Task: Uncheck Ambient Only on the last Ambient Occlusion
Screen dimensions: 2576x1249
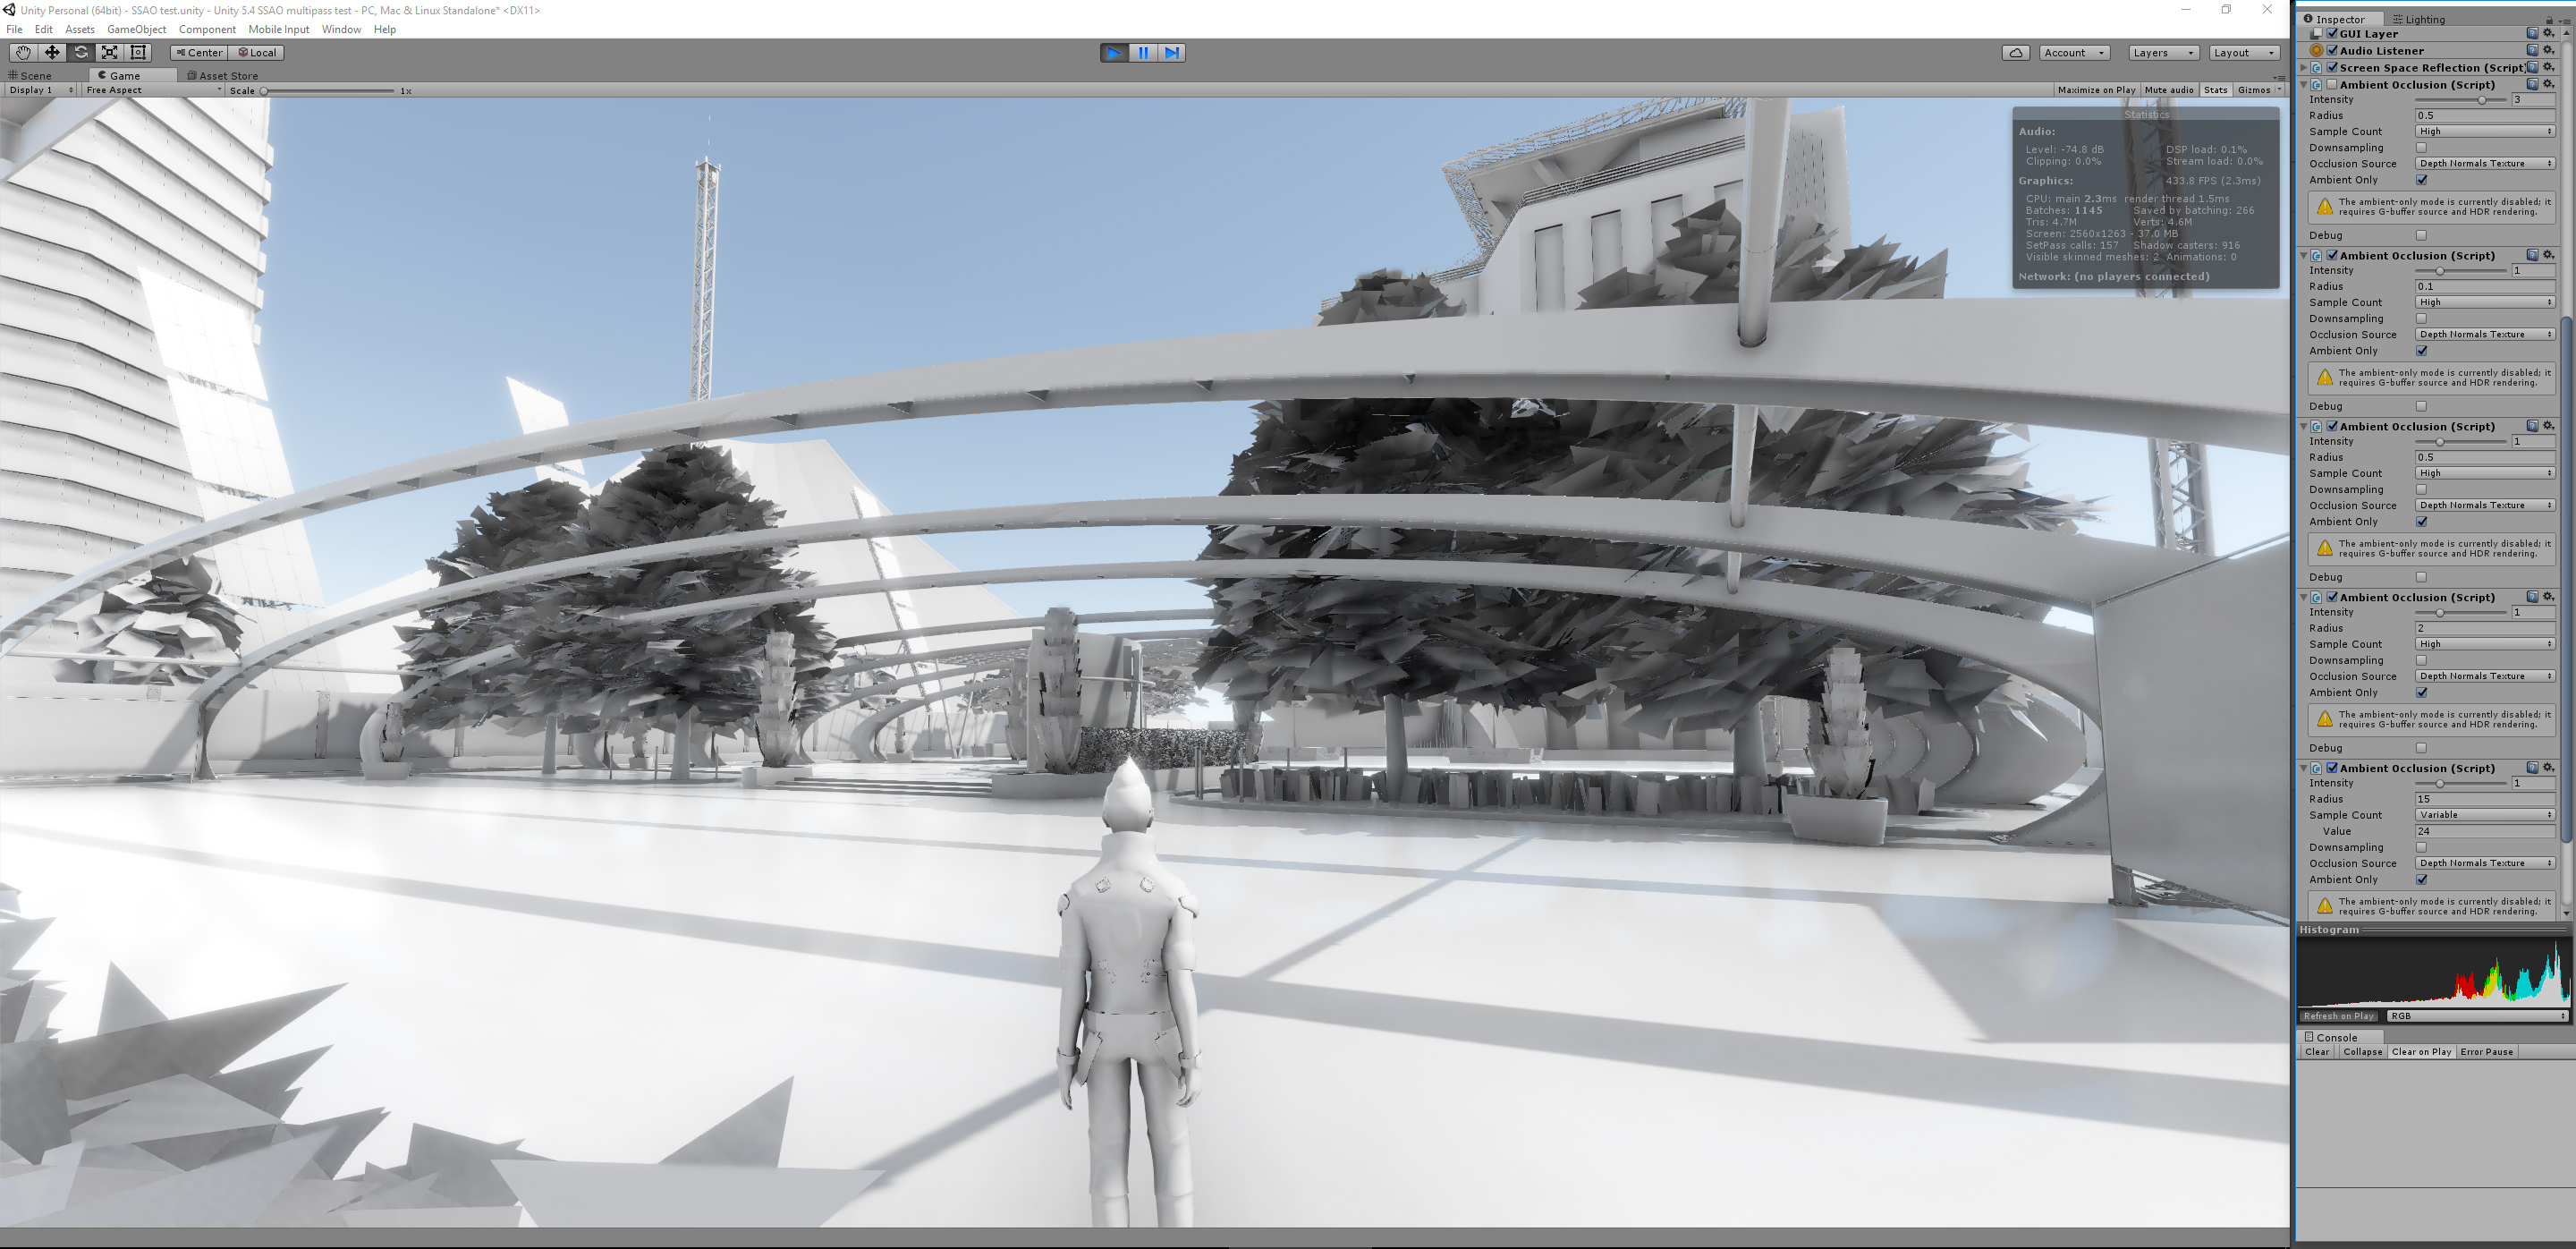Action: point(2421,879)
